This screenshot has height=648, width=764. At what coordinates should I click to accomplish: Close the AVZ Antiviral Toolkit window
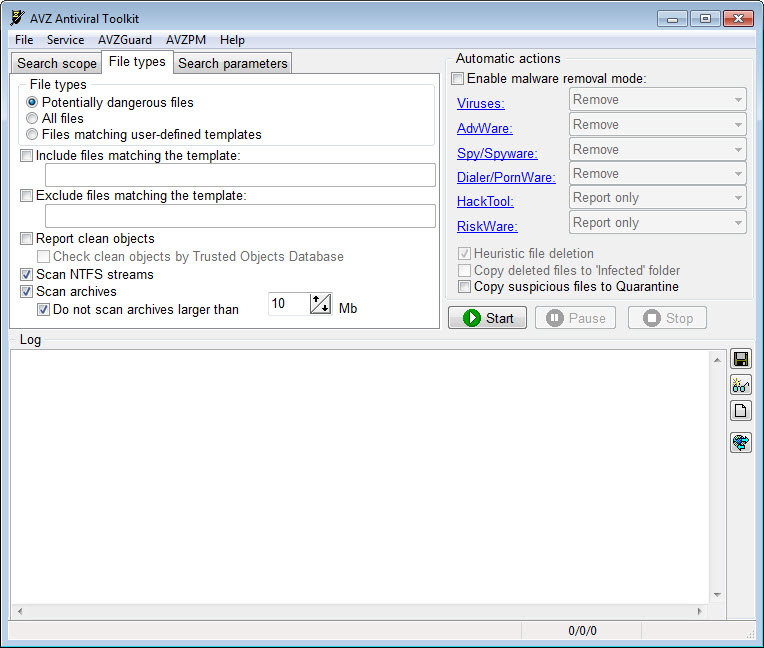(x=738, y=19)
